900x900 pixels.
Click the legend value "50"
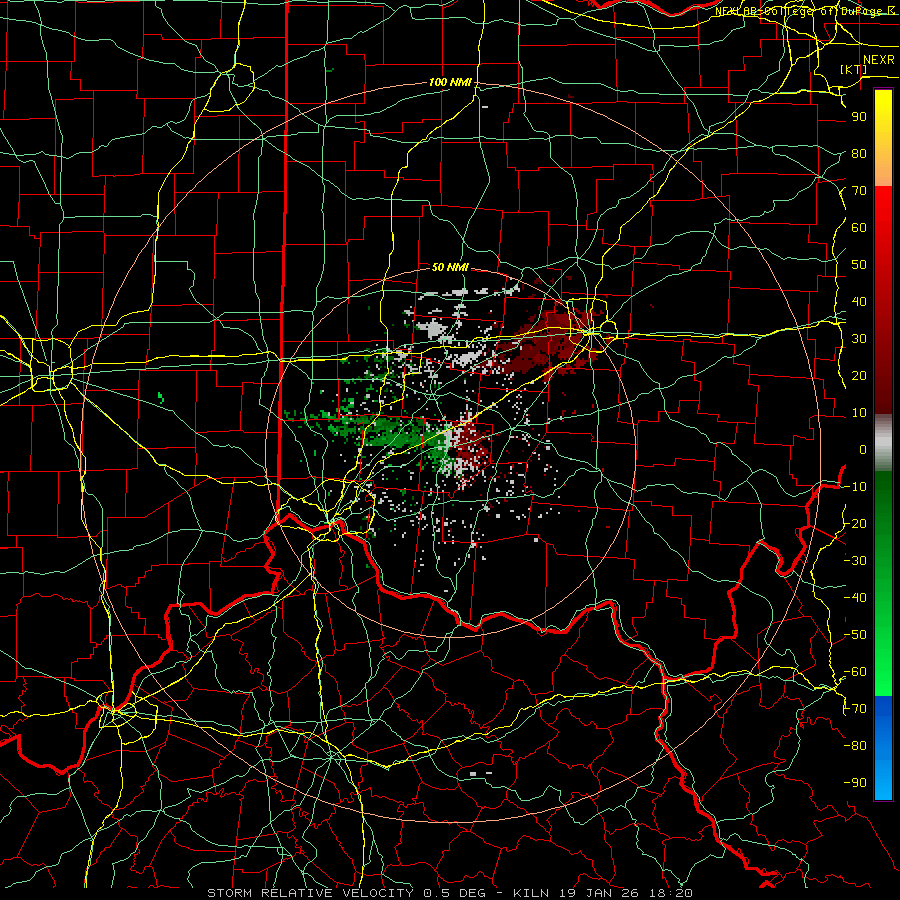click(x=859, y=265)
